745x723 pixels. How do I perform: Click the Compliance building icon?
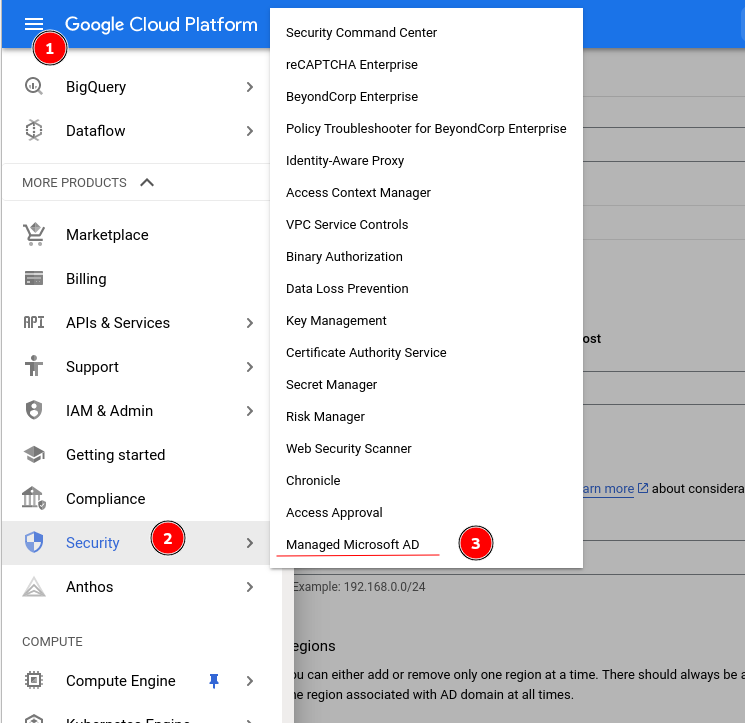coord(34,498)
